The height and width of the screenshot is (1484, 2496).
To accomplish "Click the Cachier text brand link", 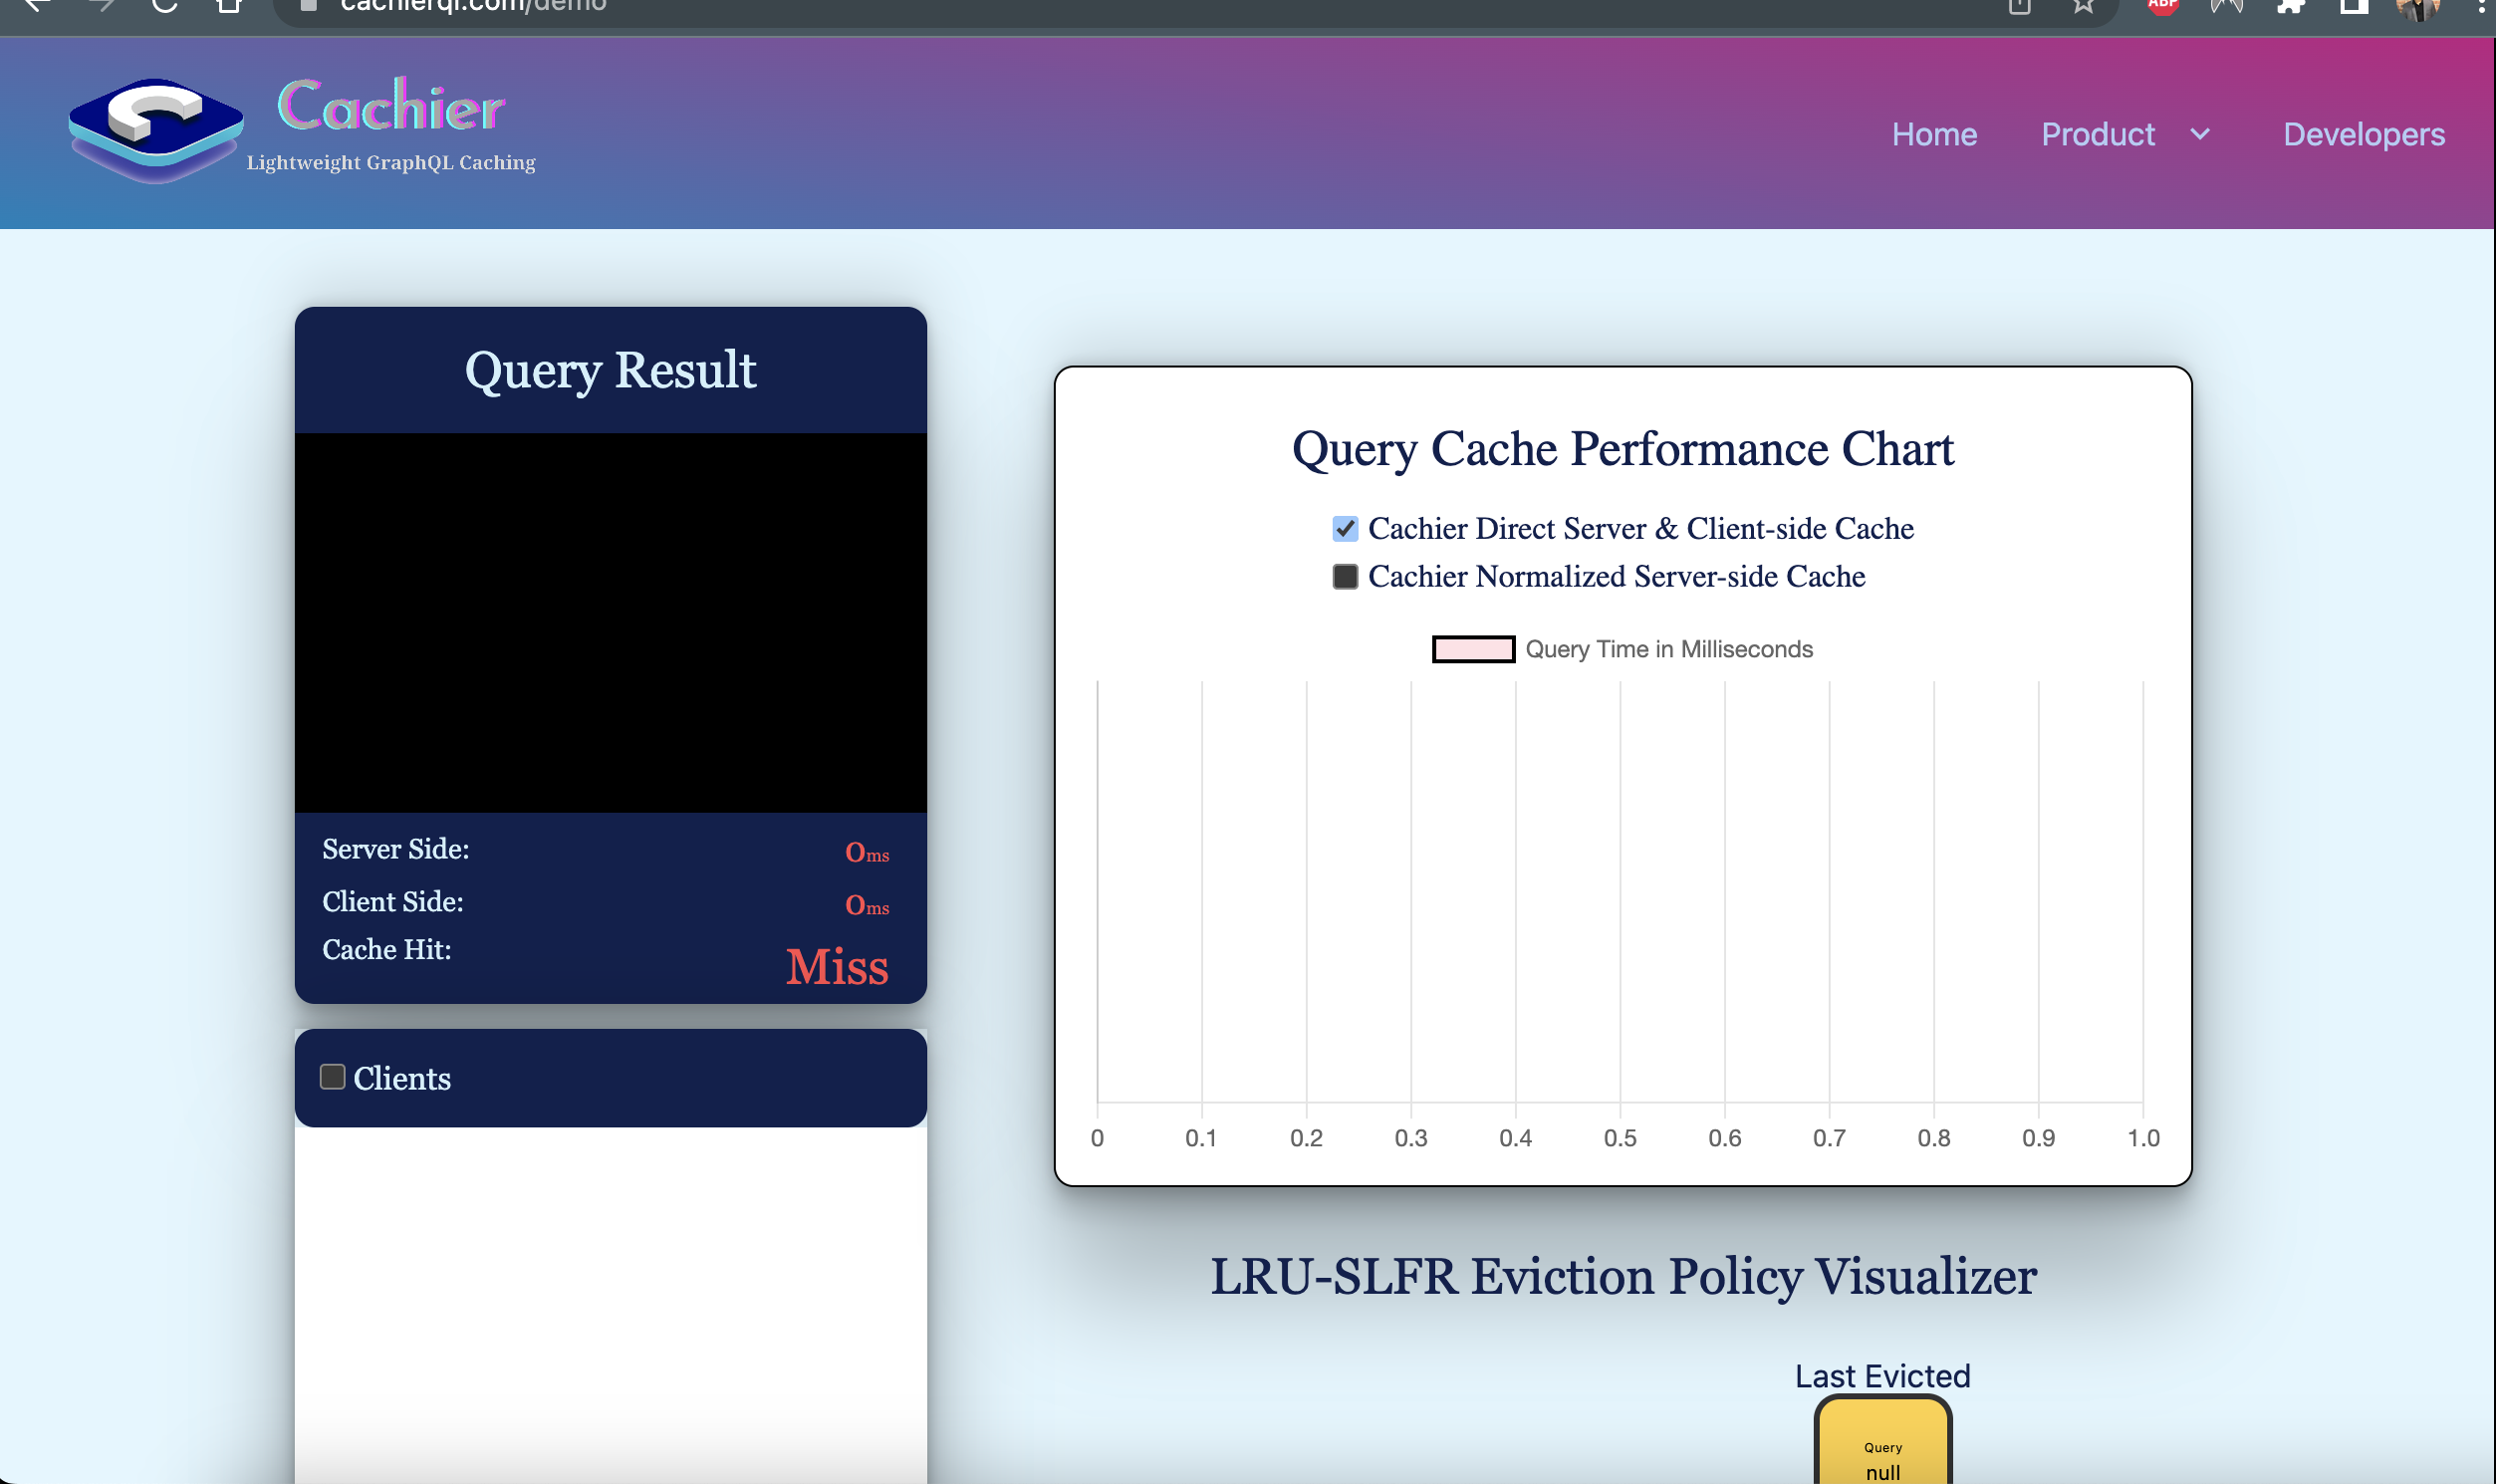I will click(390, 110).
